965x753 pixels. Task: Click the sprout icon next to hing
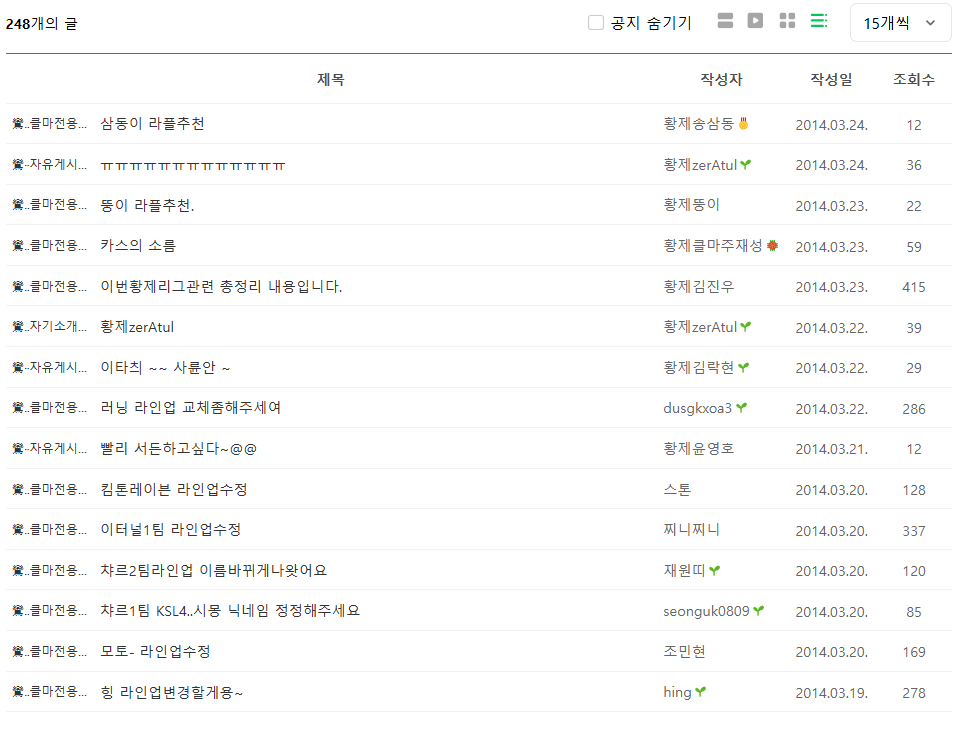701,692
